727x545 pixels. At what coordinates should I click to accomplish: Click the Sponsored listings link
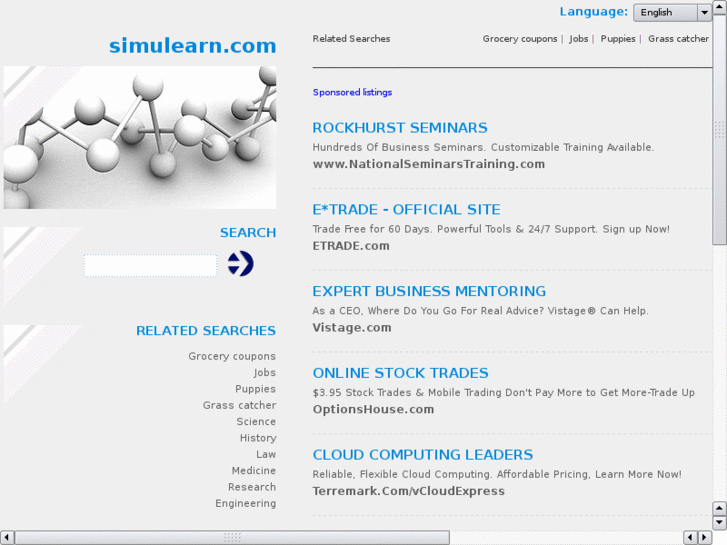[x=352, y=92]
